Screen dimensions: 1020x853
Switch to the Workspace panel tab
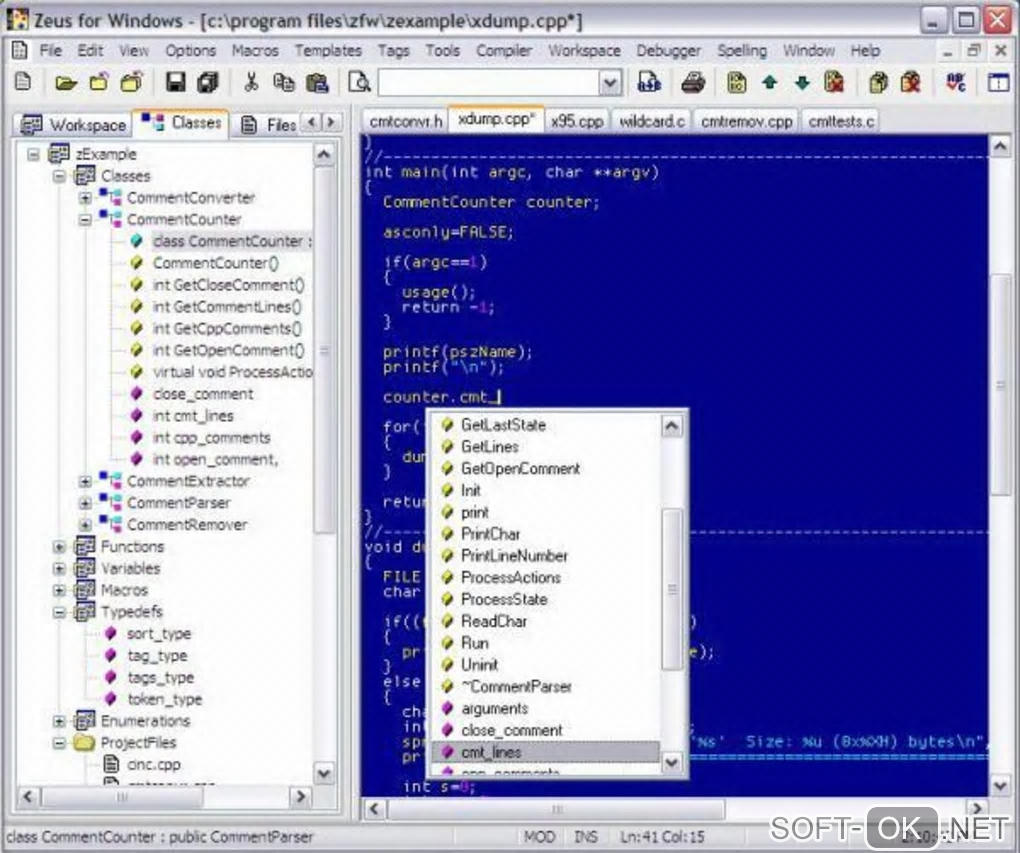pos(73,124)
